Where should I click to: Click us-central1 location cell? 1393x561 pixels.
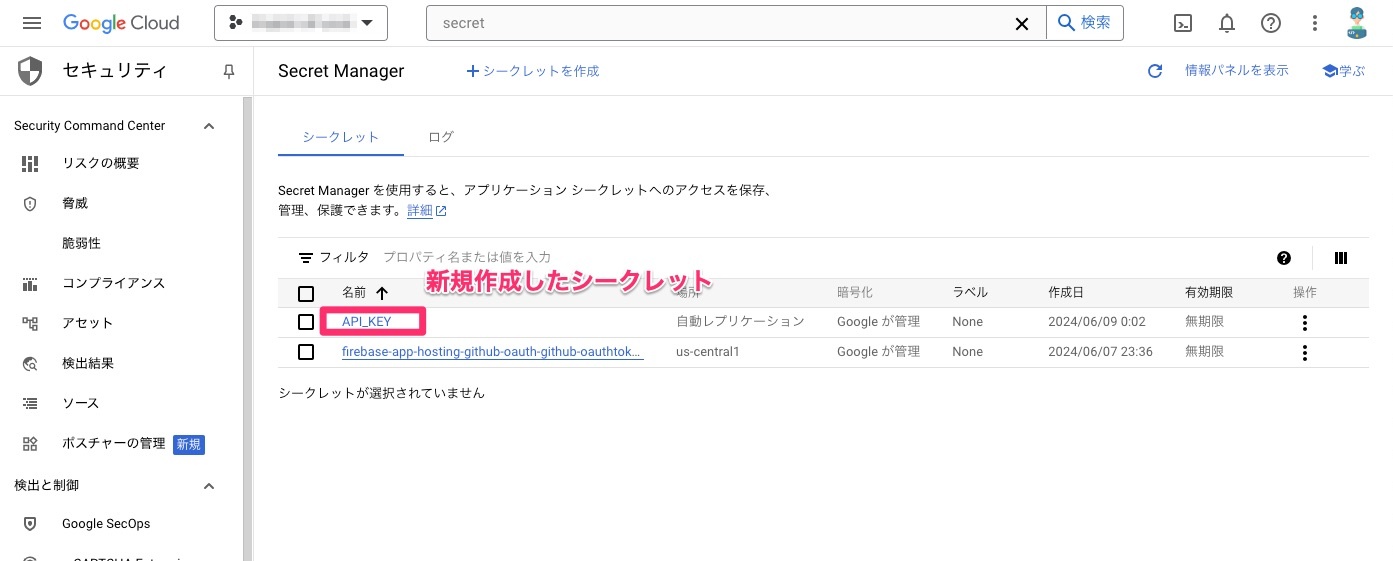pos(708,352)
